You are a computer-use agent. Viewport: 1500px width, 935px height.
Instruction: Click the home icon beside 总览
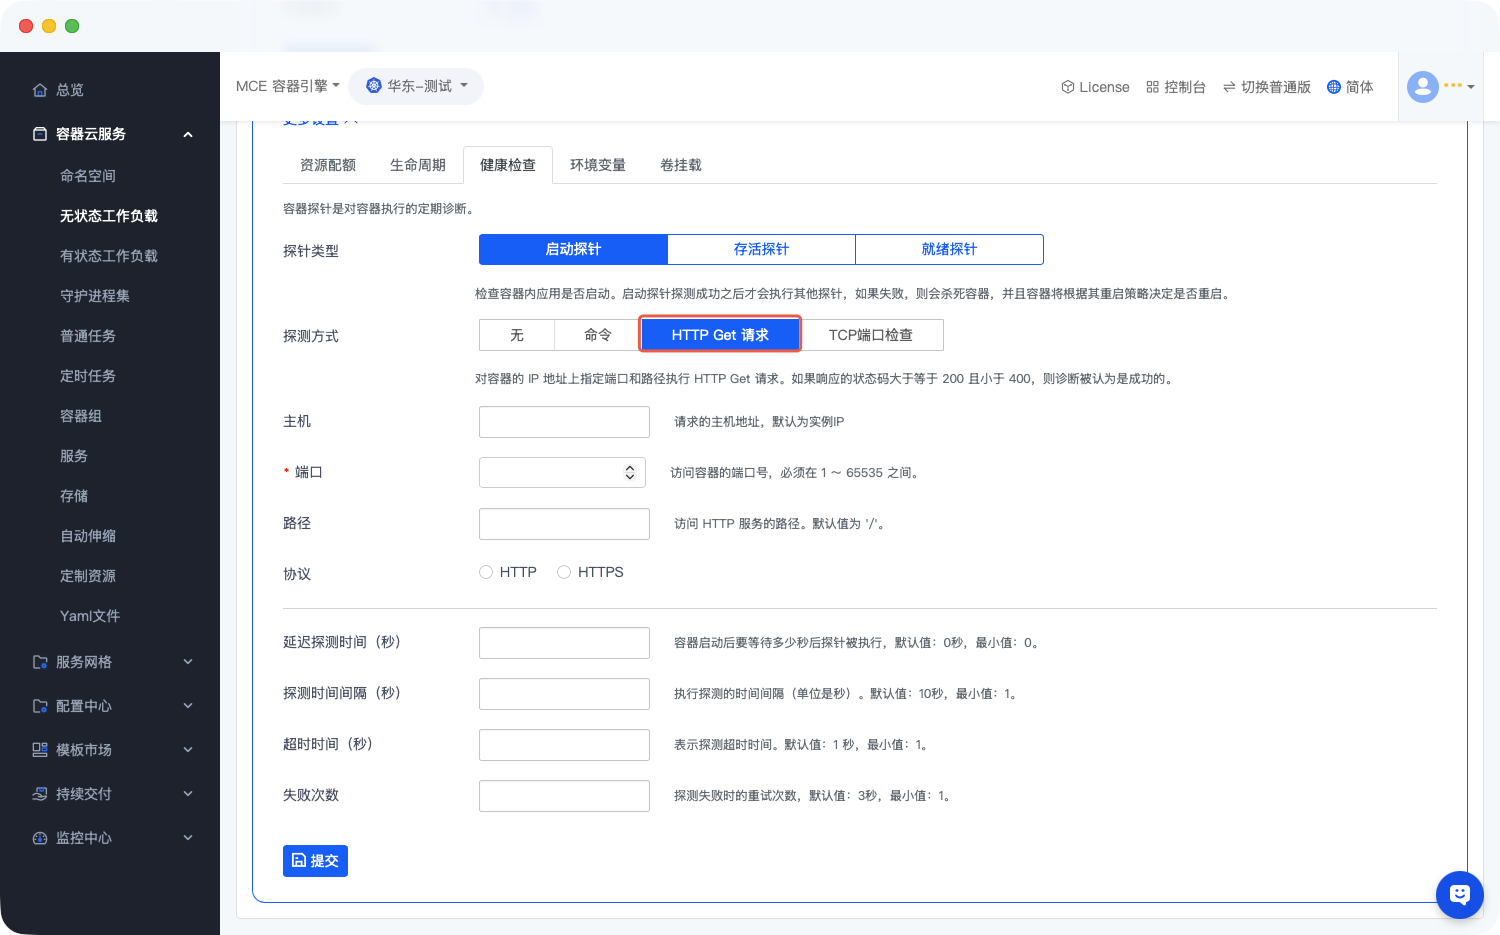coord(40,90)
